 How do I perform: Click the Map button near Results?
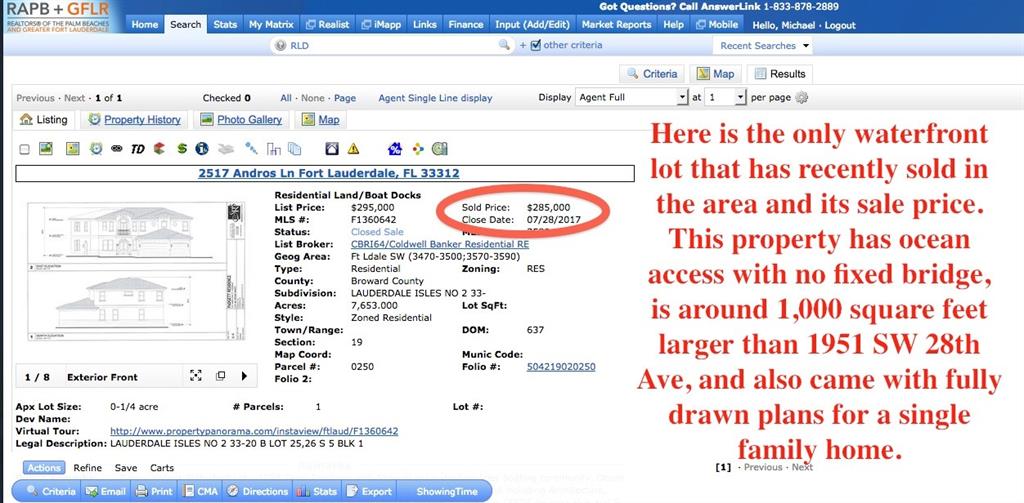(715, 74)
